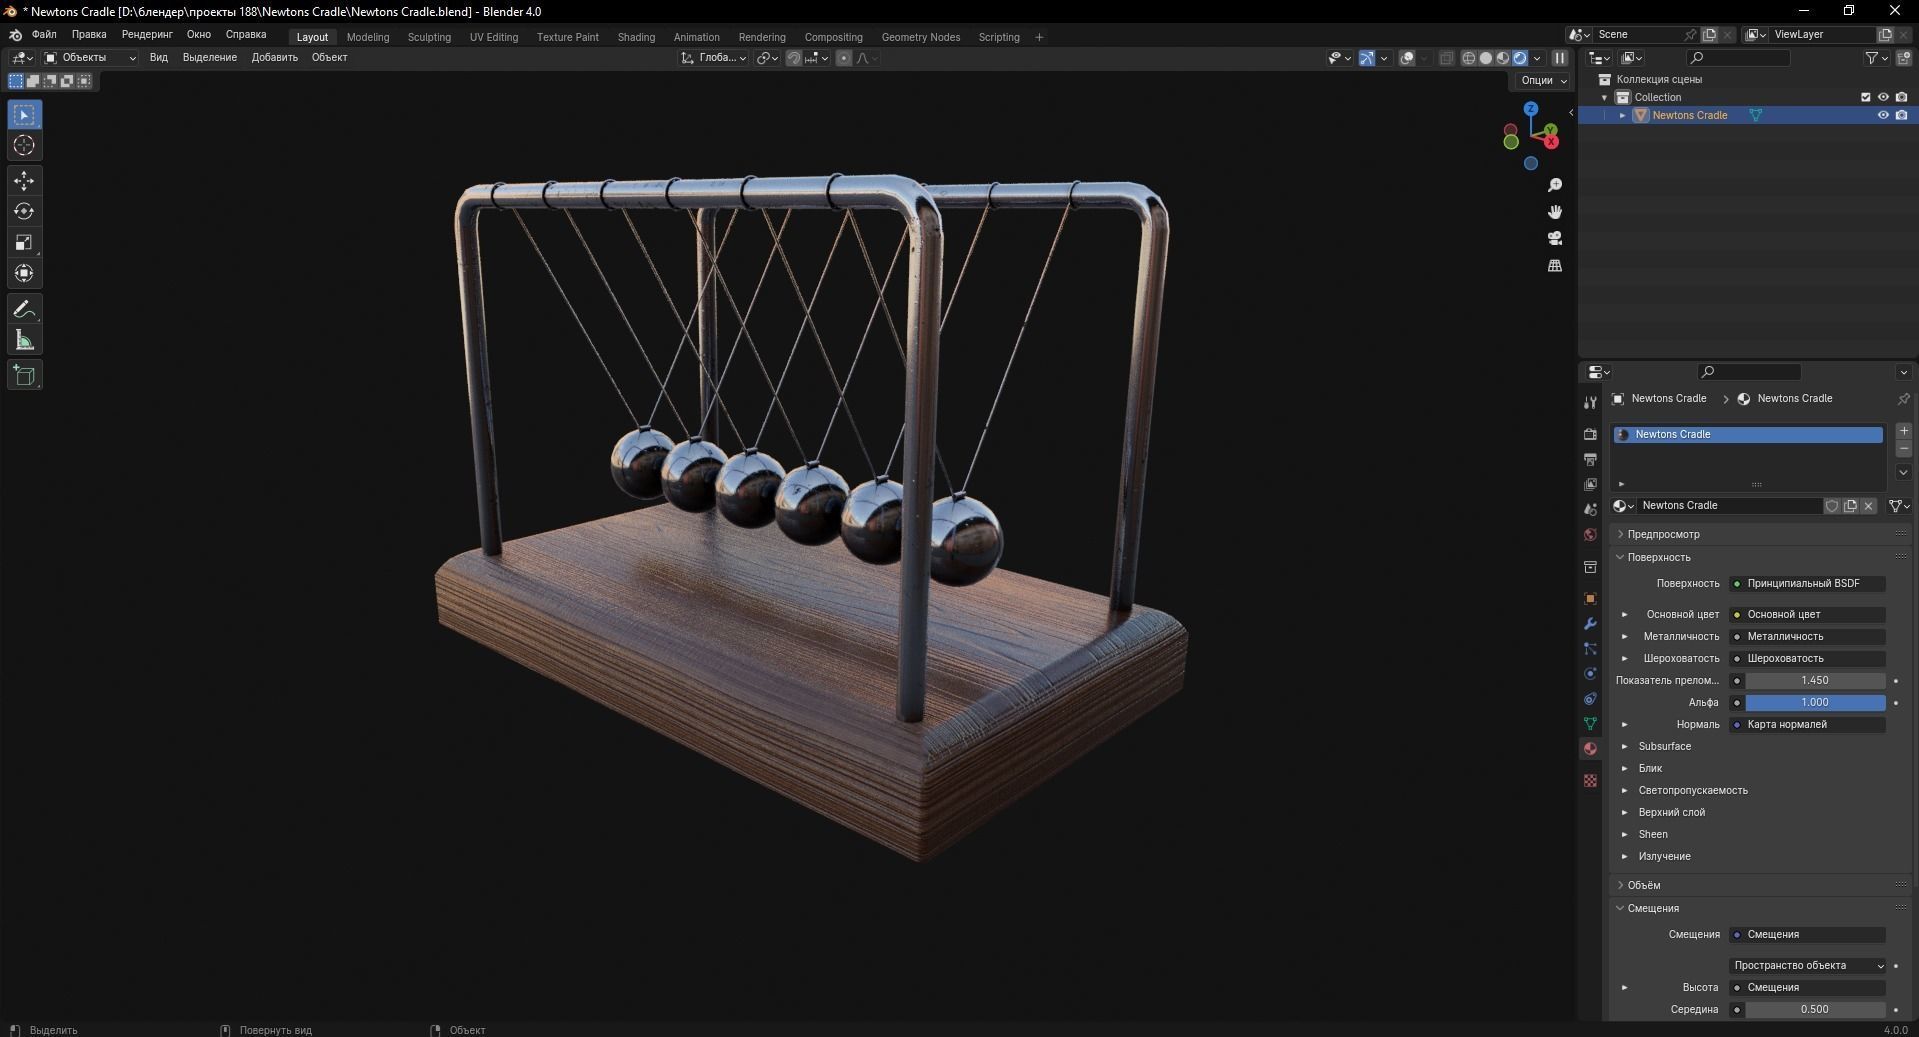Switch to rendered viewport shading
The image size is (1919, 1037).
(x=1520, y=58)
